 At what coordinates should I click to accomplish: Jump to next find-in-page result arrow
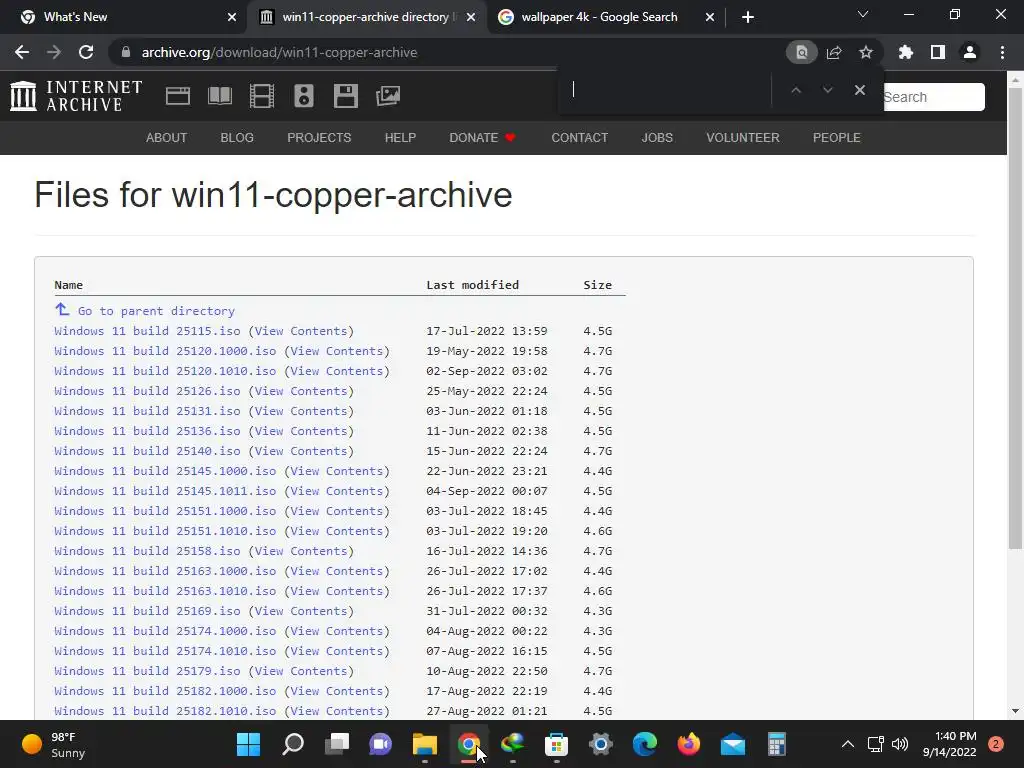[x=827, y=90]
